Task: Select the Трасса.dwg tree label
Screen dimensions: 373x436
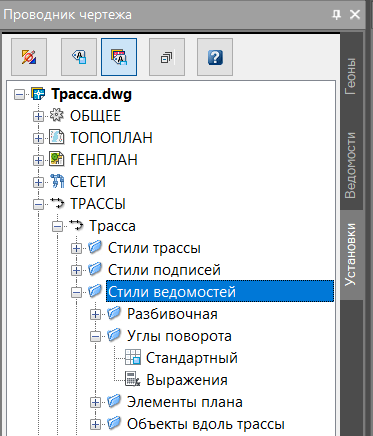Action: (x=92, y=94)
